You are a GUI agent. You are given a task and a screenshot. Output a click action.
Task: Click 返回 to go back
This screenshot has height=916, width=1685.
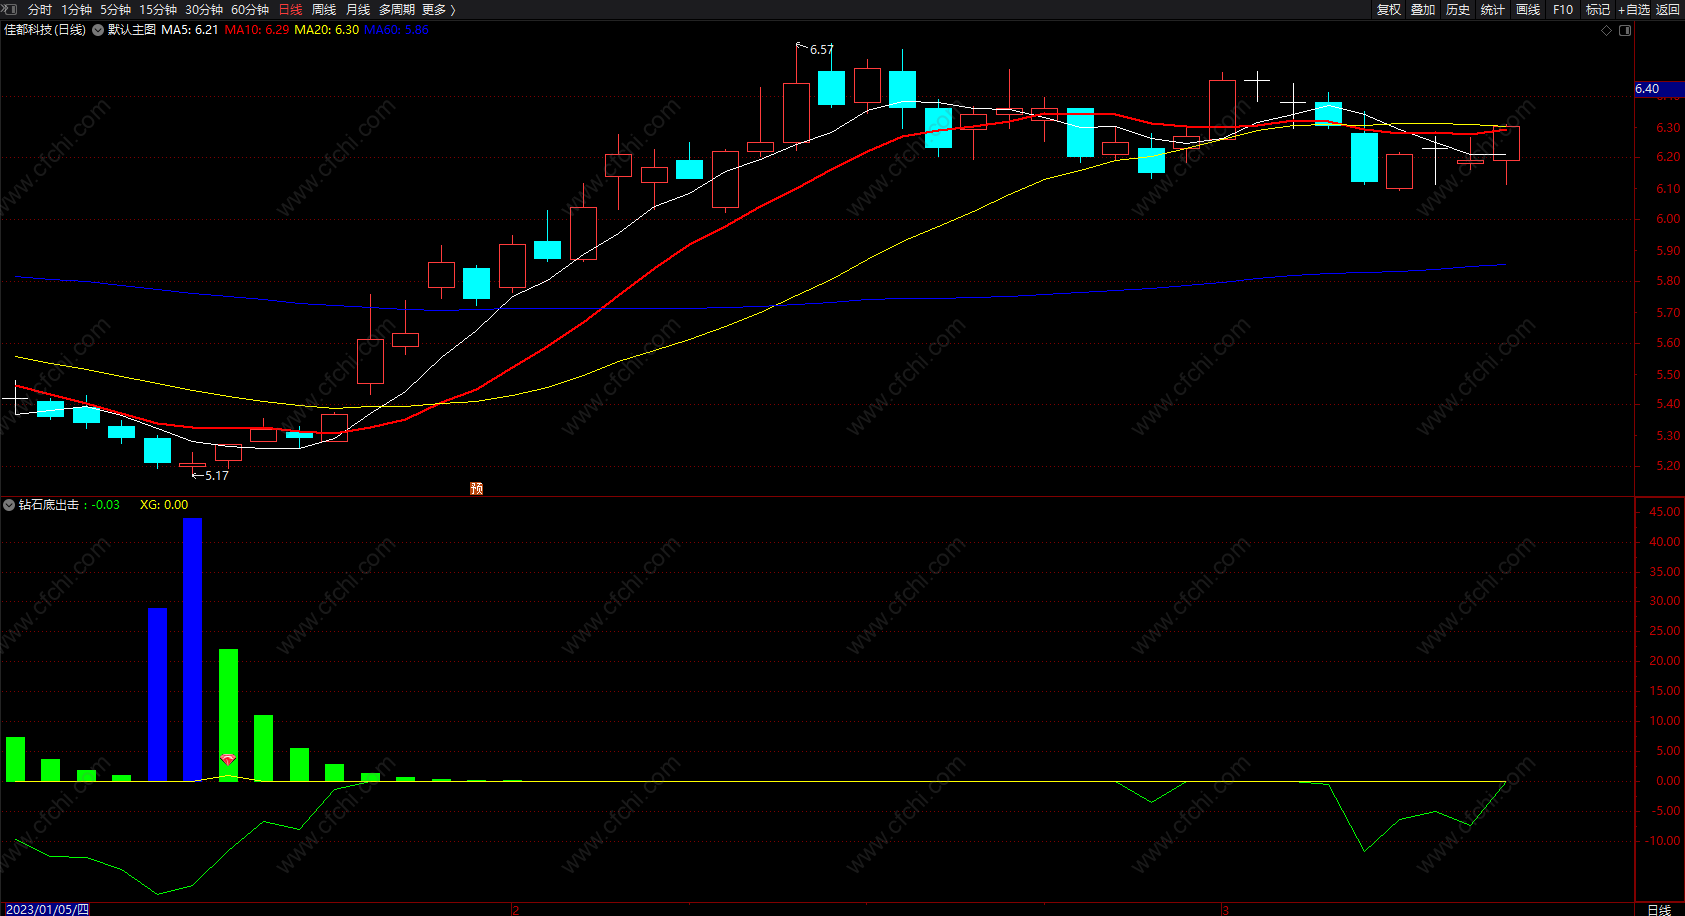[x=1668, y=9]
